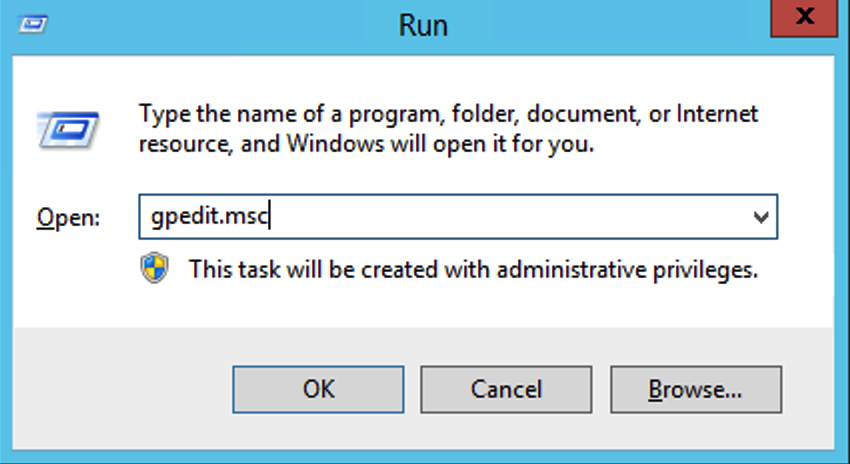
Task: Click the "Run" title text
Action: [x=425, y=22]
